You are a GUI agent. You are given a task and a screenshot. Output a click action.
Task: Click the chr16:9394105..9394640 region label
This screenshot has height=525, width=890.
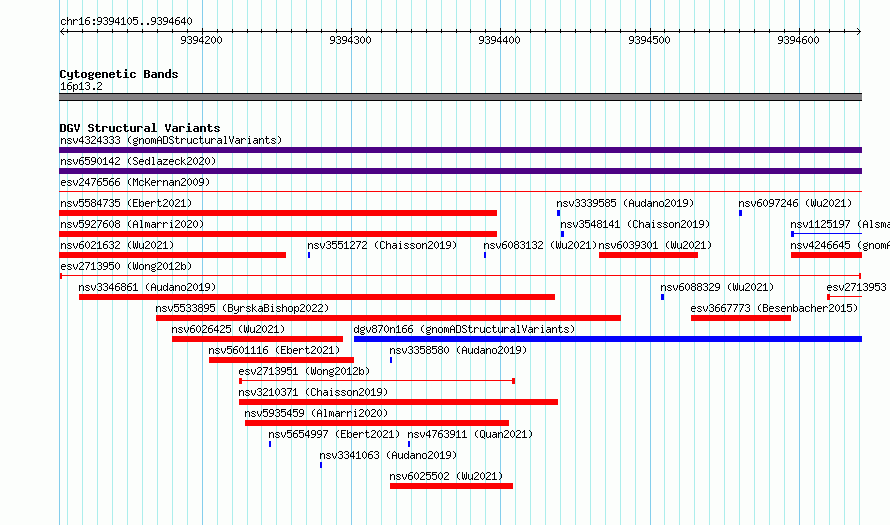(x=126, y=21)
